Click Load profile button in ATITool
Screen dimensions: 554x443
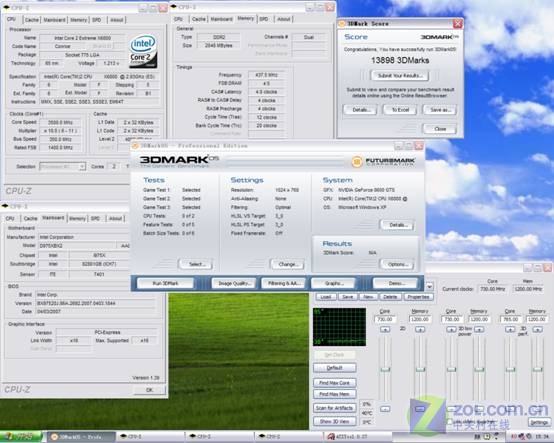point(325,297)
